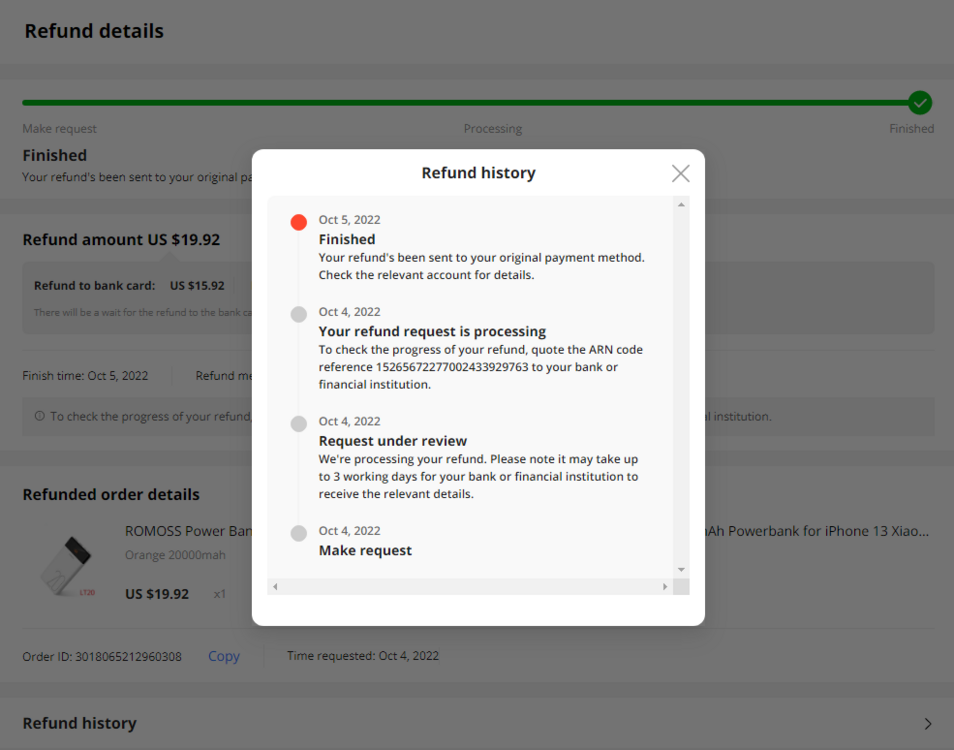
Task: Close the Refund history dialog
Action: pos(681,173)
